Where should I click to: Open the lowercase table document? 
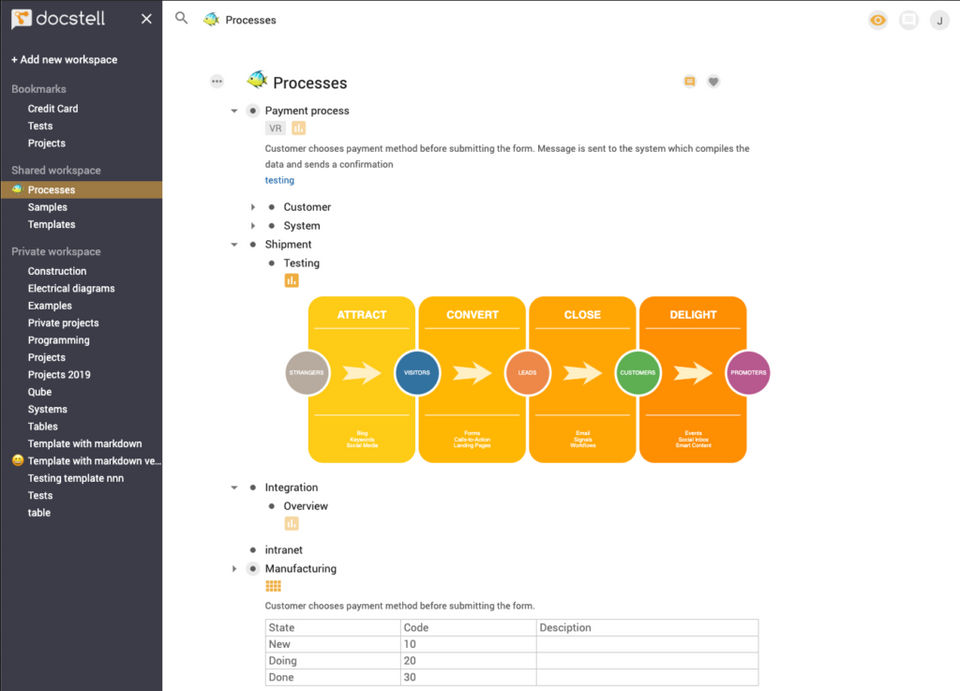point(39,512)
